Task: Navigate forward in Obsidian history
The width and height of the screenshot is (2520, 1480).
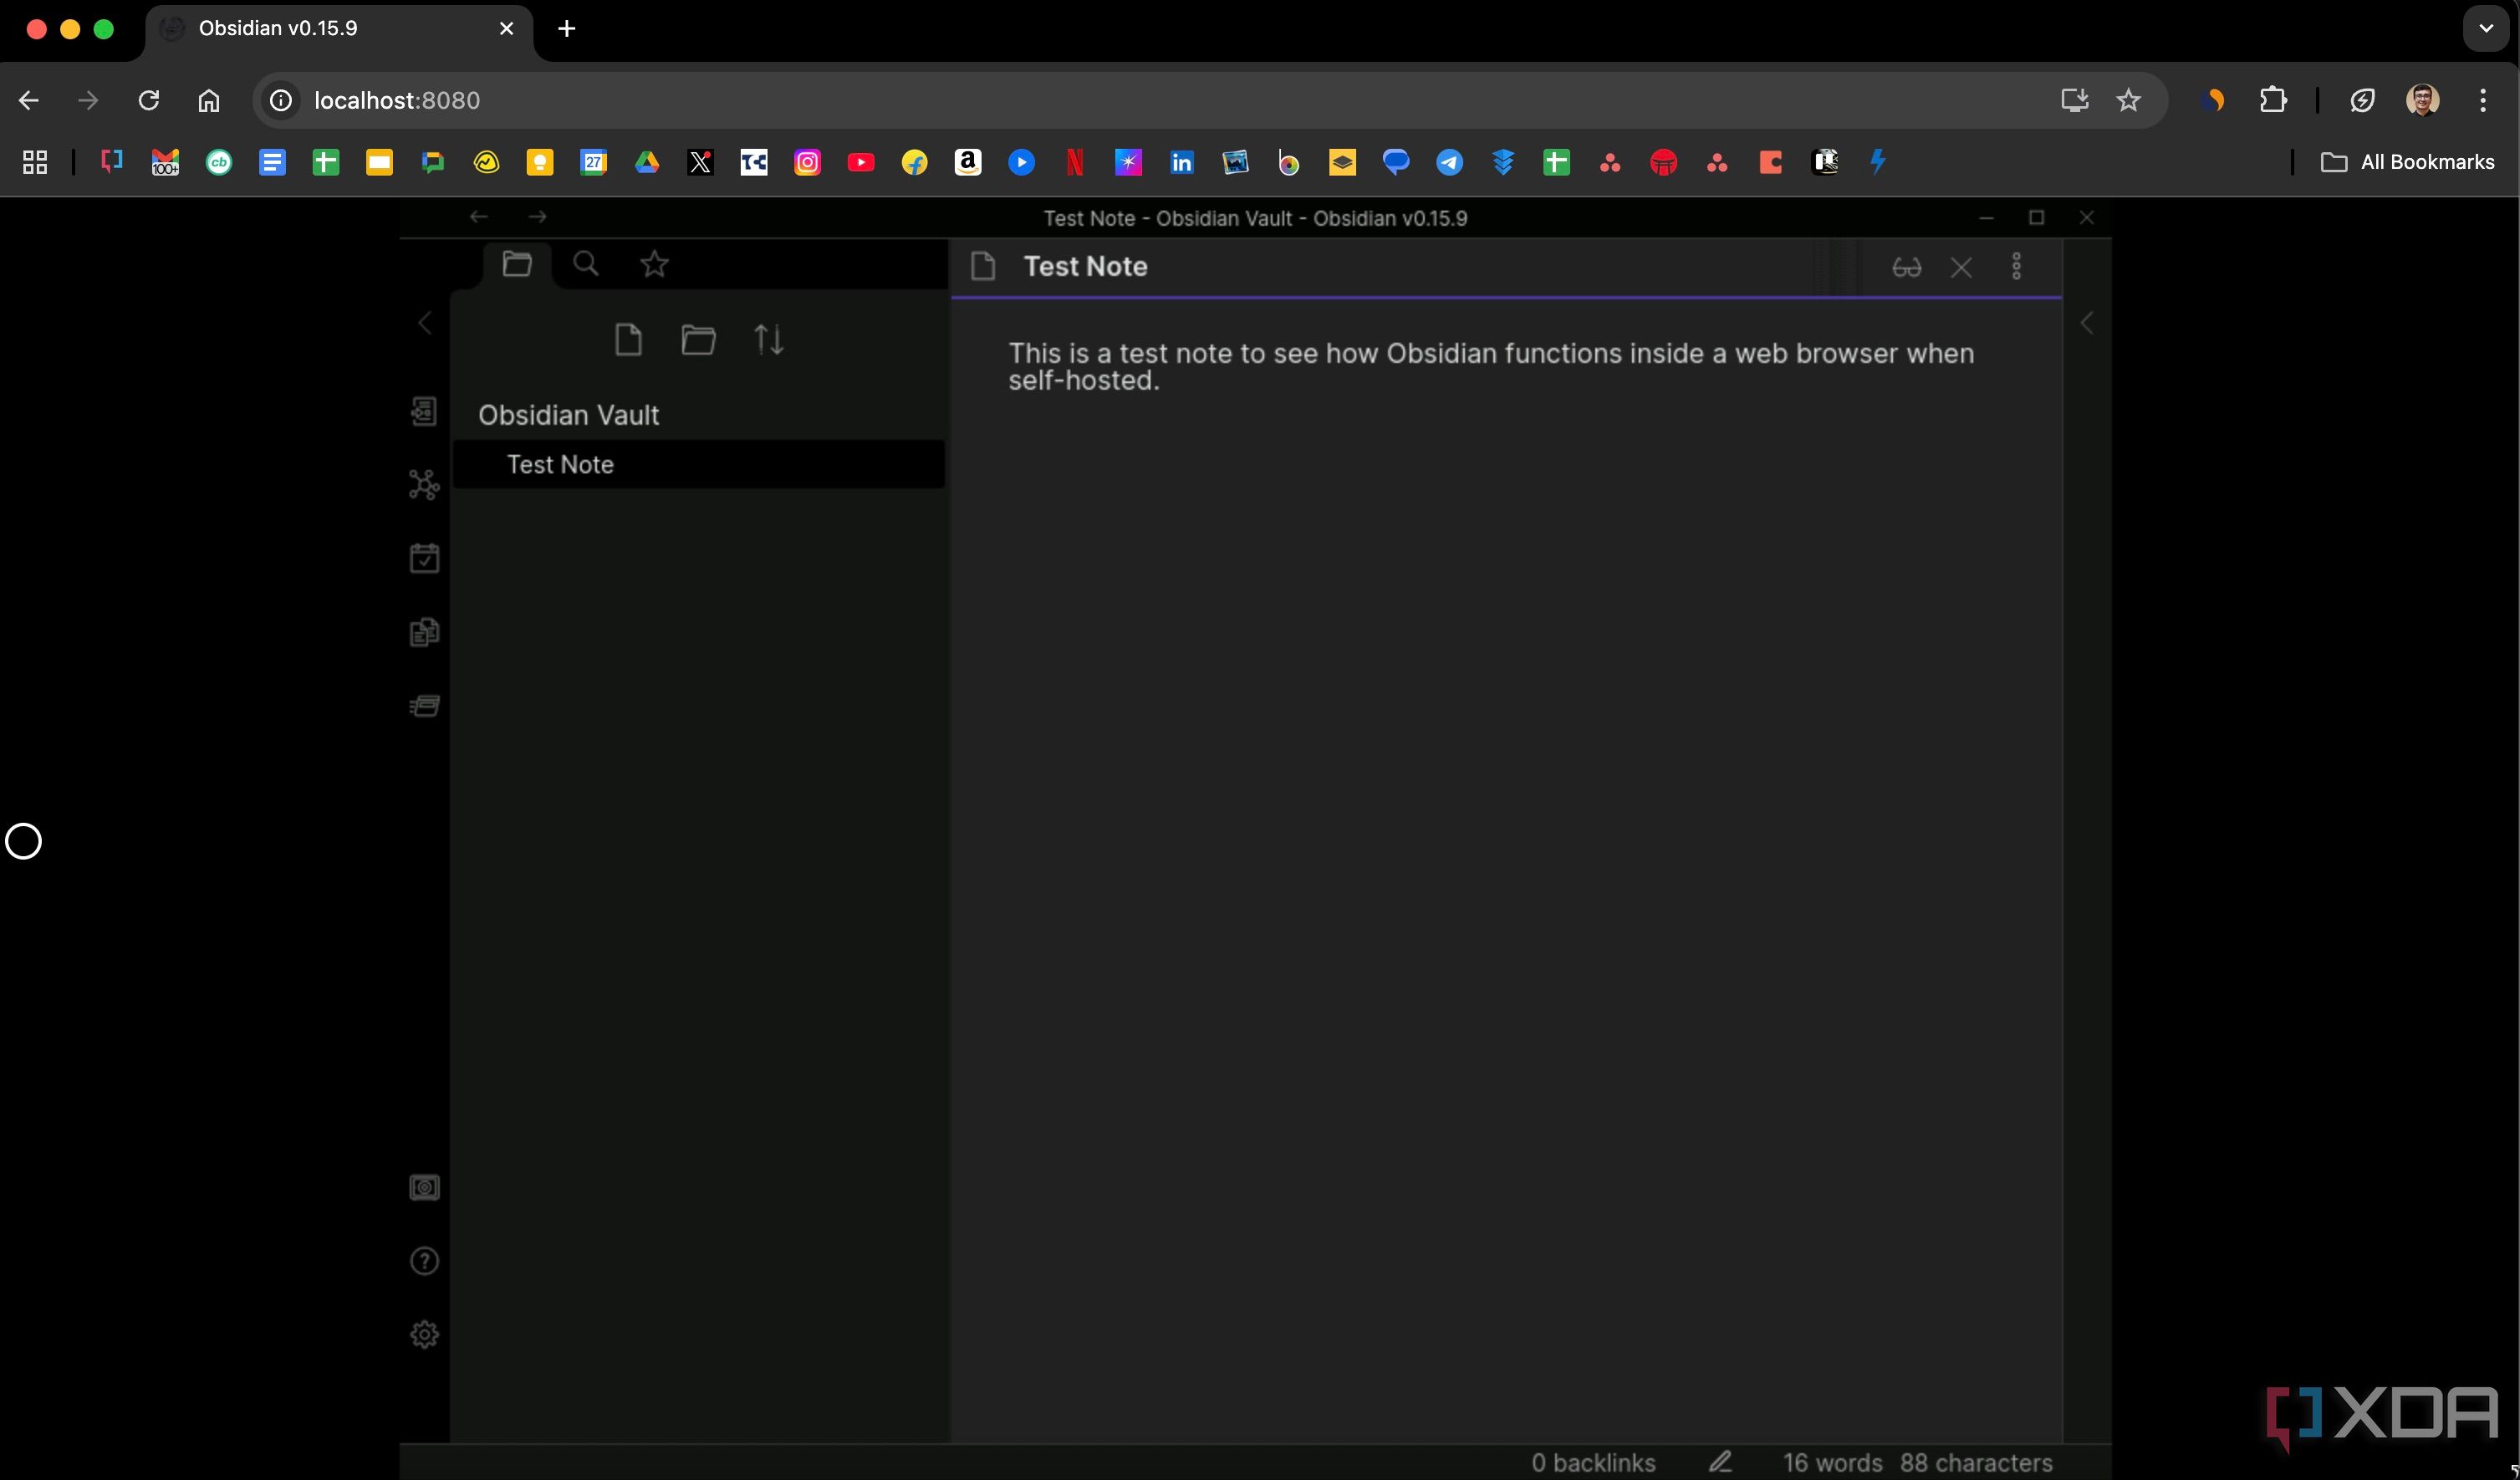Action: (538, 217)
